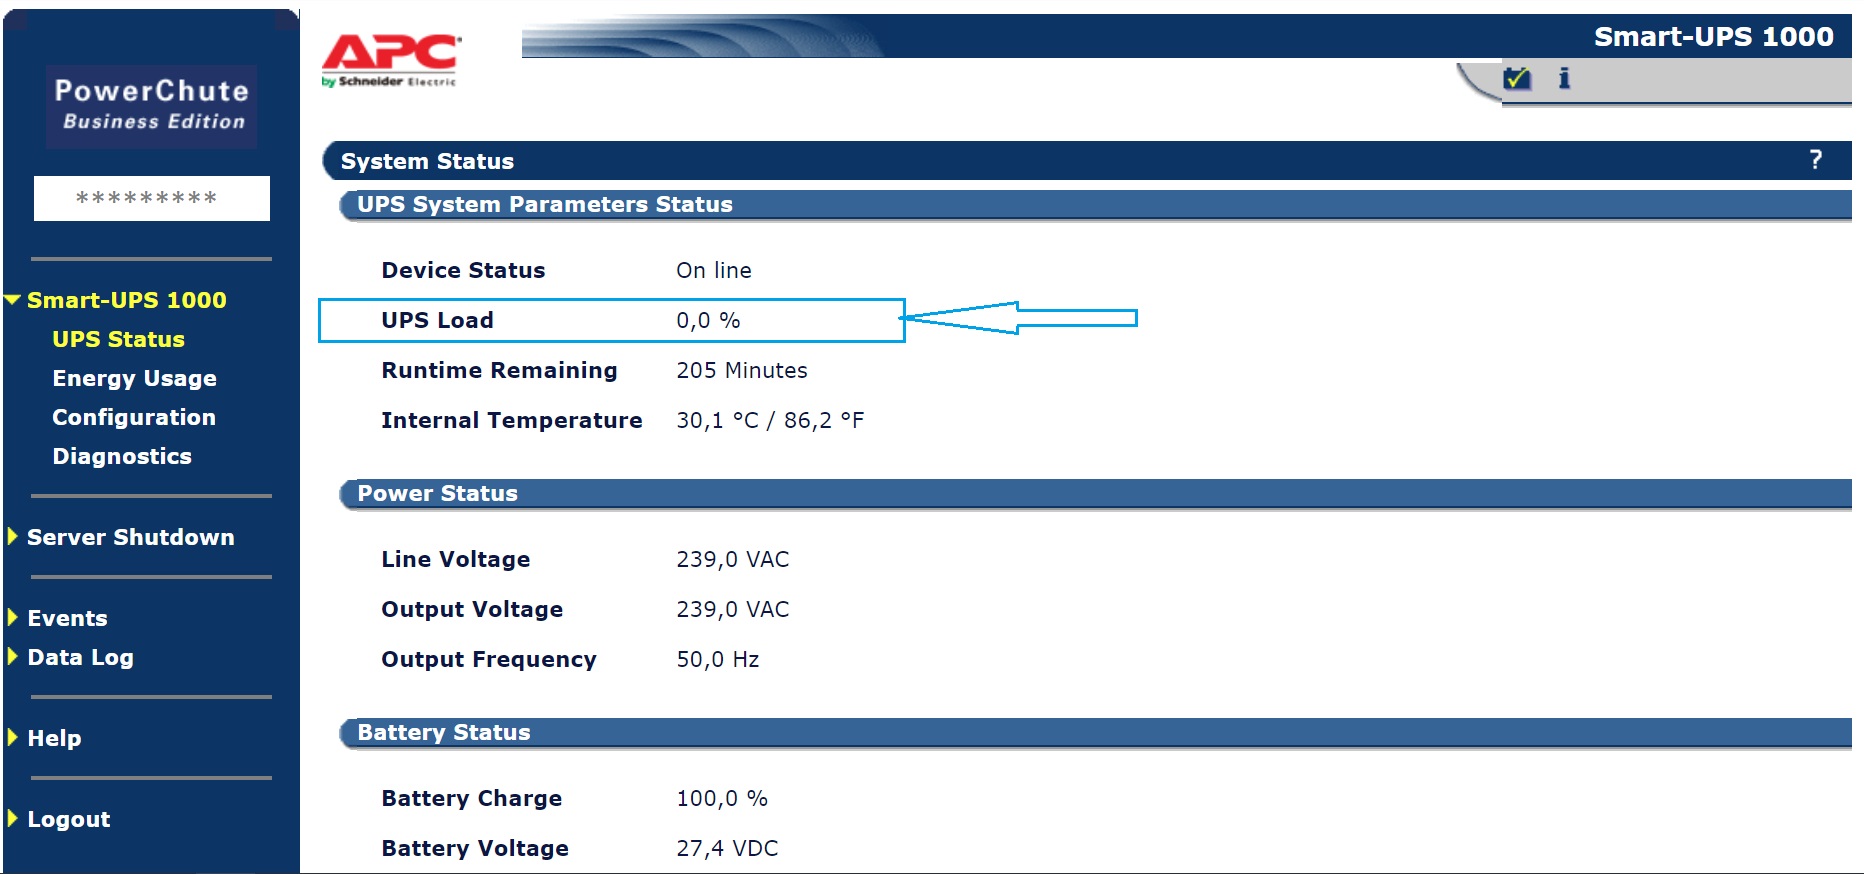Select Smart-UPS 1000 in the sidebar
Image resolution: width=1864 pixels, height=874 pixels.
point(127,300)
